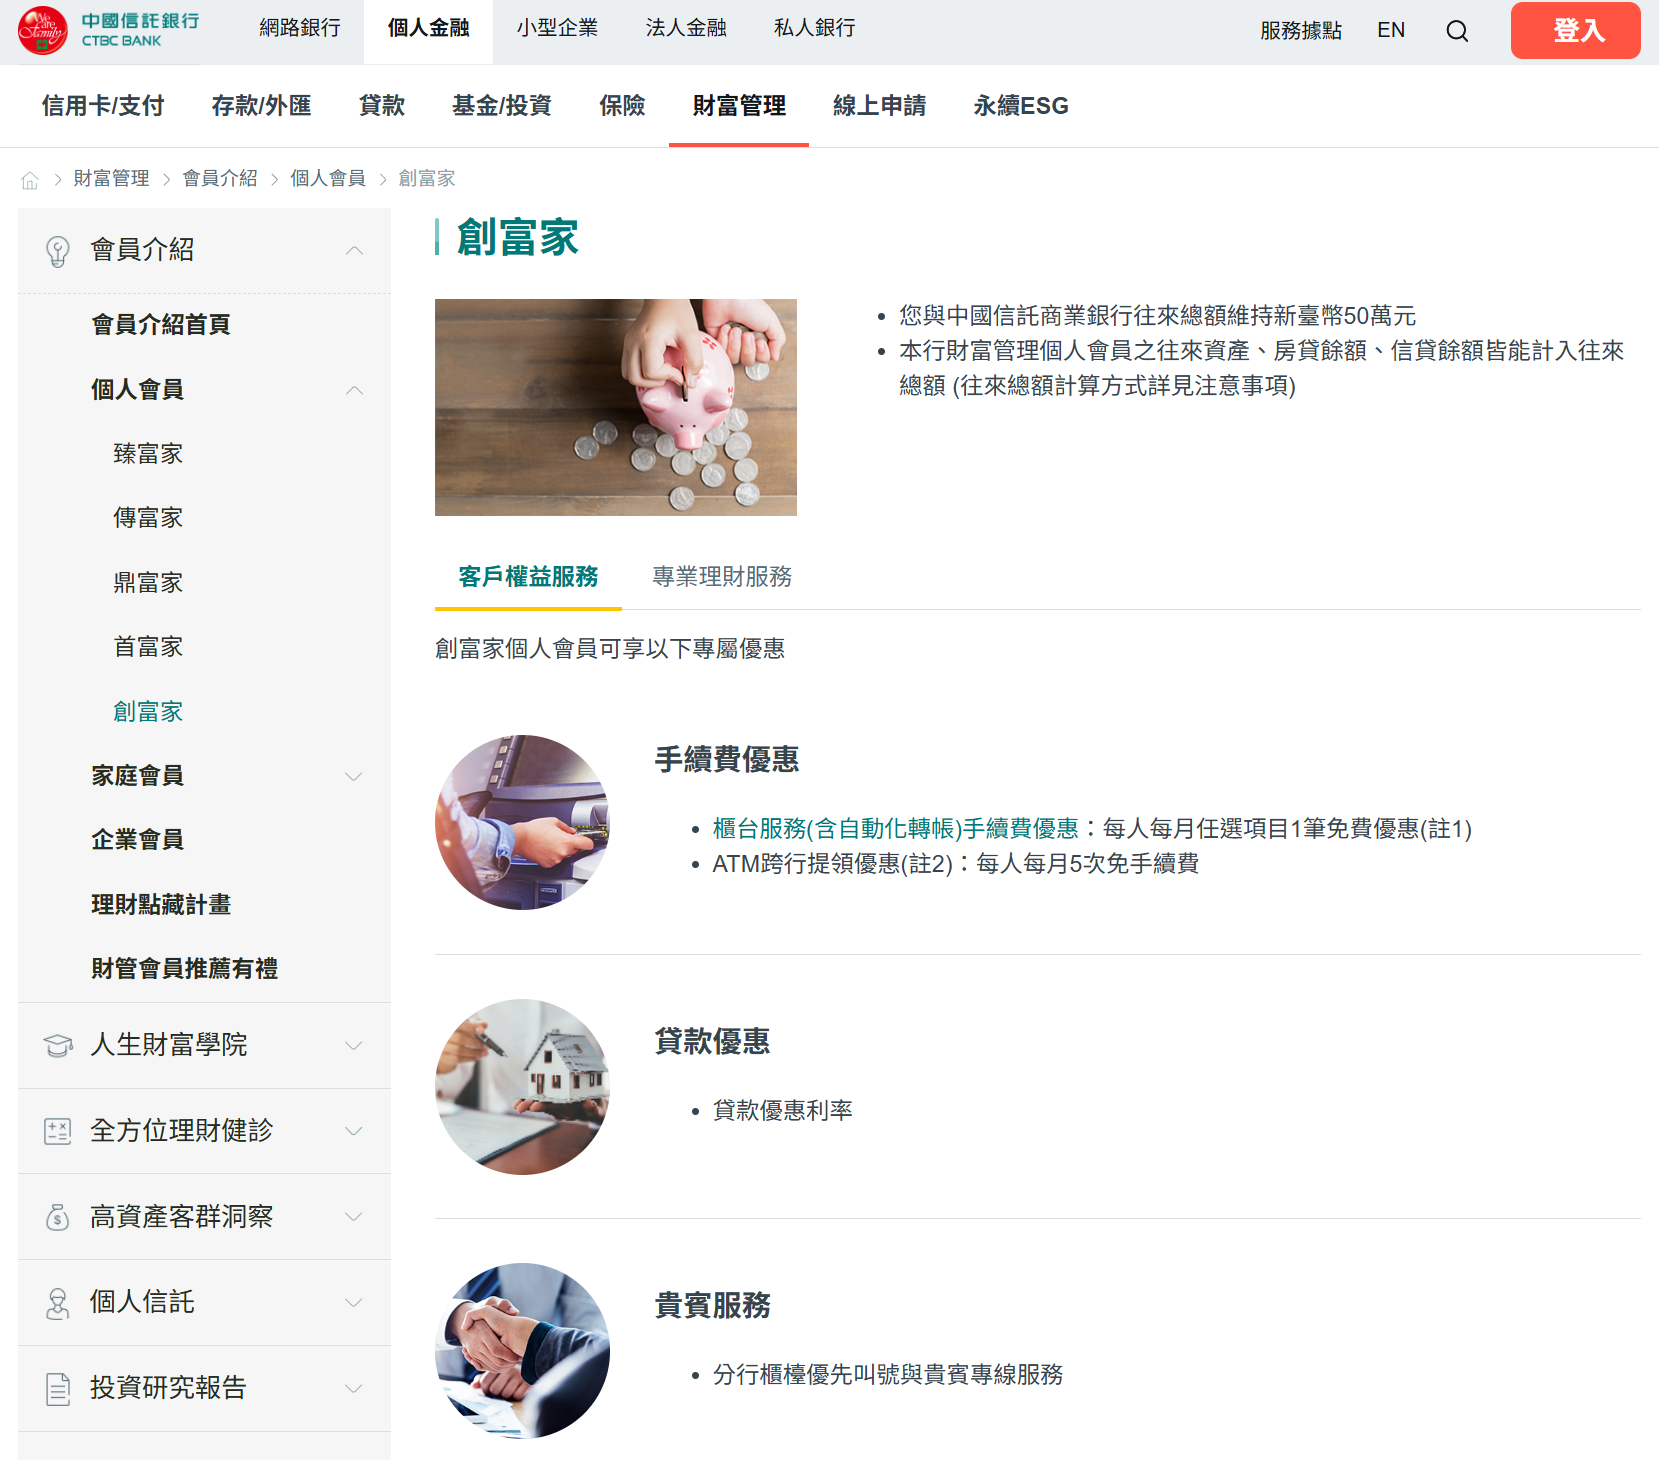This screenshot has height=1460, width=1659.
Task: Click the graduation cap icon for 人生財富學院
Action: click(58, 1045)
